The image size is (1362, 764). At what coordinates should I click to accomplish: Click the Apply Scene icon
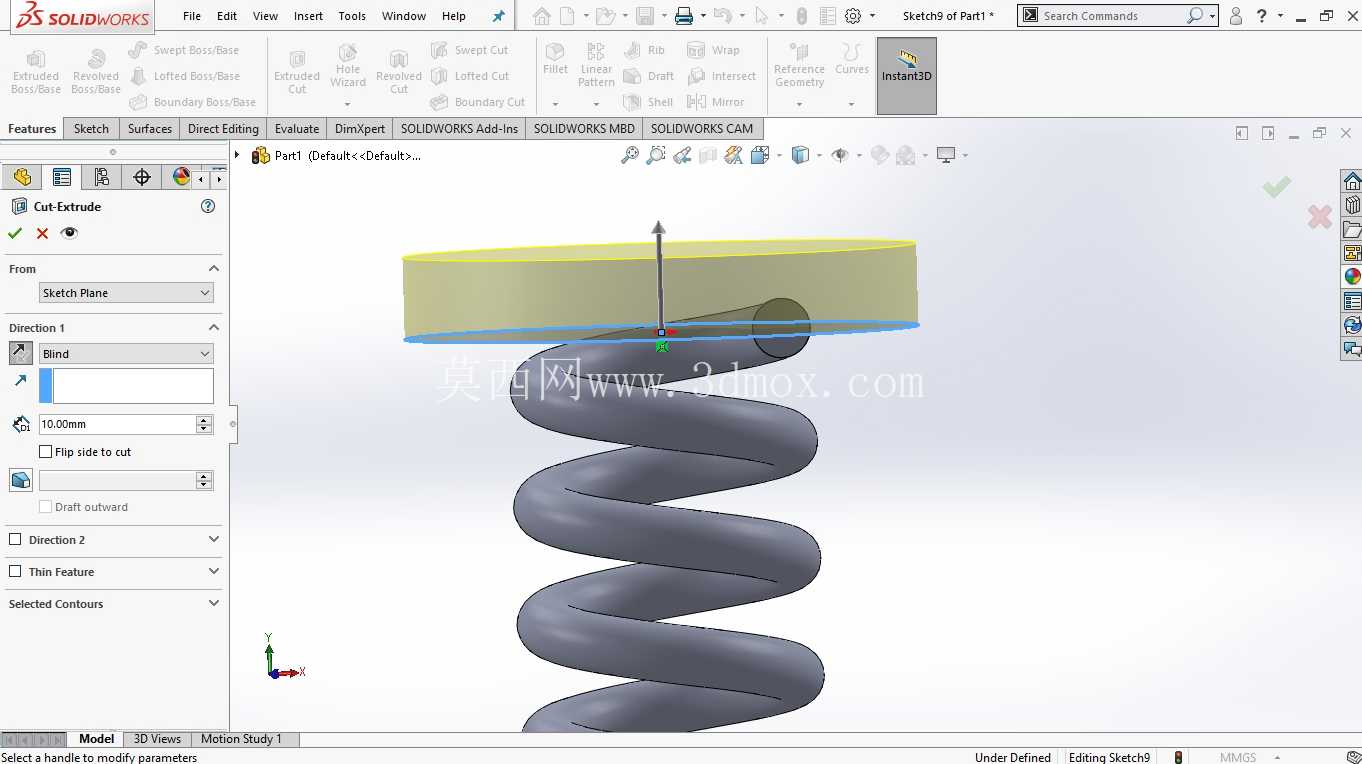906,155
